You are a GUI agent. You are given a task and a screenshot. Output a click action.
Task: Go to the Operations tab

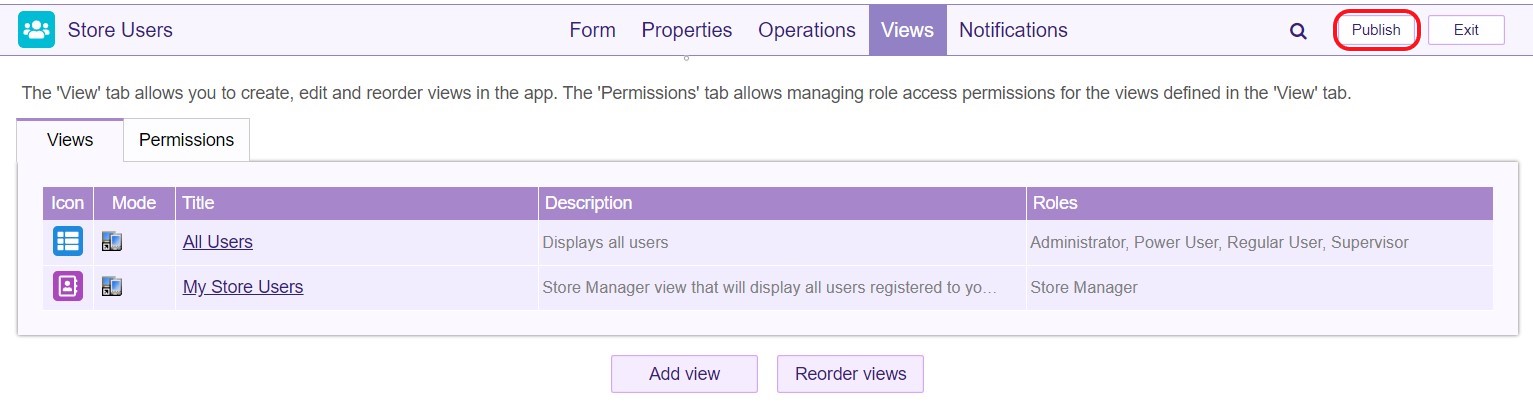[x=807, y=30]
